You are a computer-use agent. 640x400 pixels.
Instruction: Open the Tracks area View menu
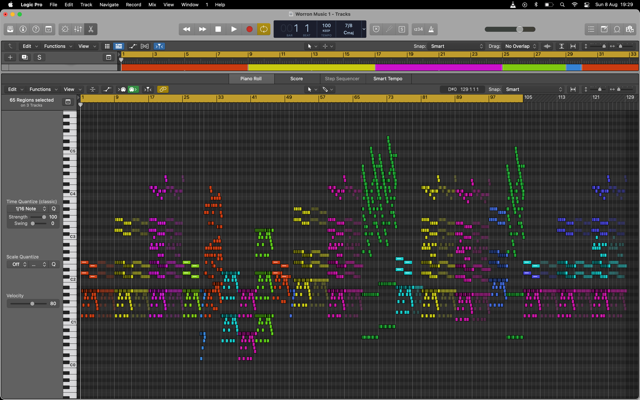click(x=87, y=46)
